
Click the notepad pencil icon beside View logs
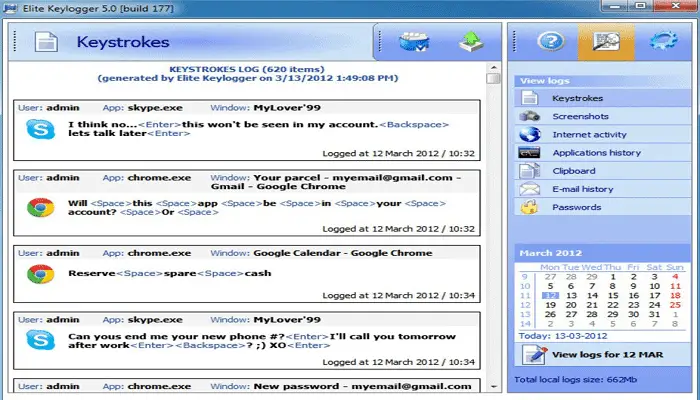(534, 355)
